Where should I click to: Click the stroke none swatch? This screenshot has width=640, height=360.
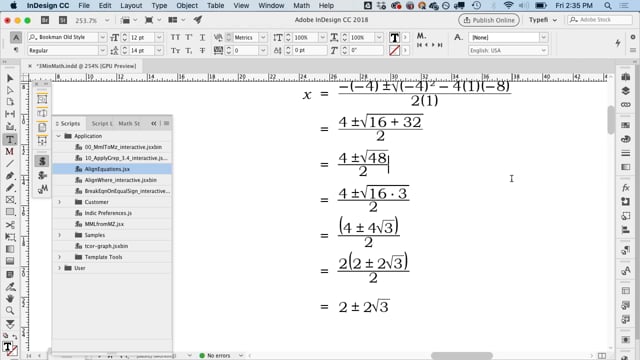click(394, 51)
